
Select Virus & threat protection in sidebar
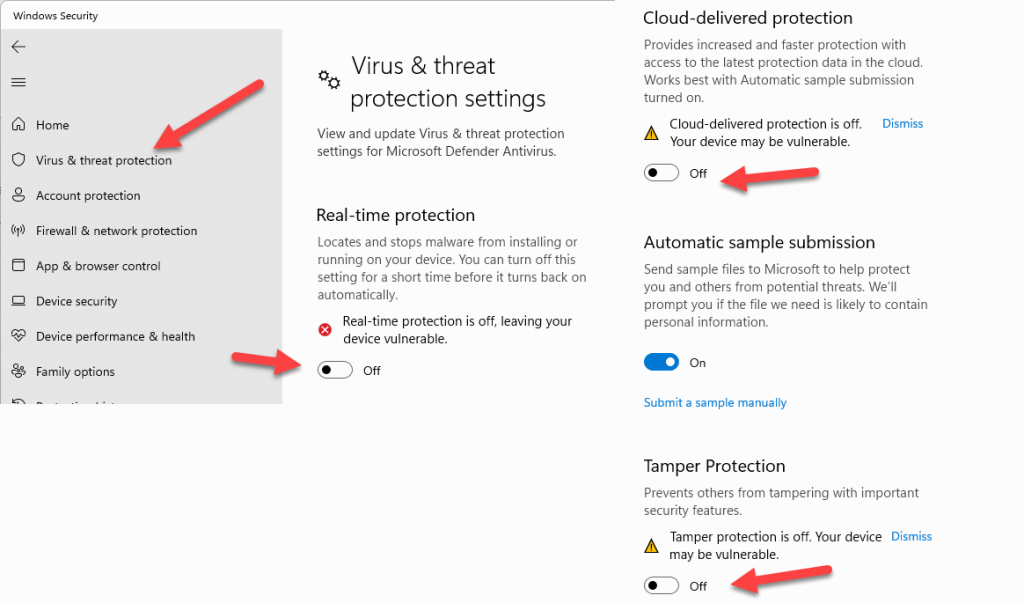click(x=103, y=160)
